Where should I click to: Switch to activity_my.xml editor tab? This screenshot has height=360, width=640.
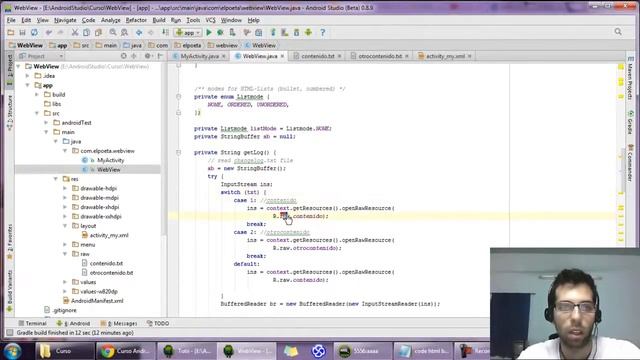pos(445,56)
